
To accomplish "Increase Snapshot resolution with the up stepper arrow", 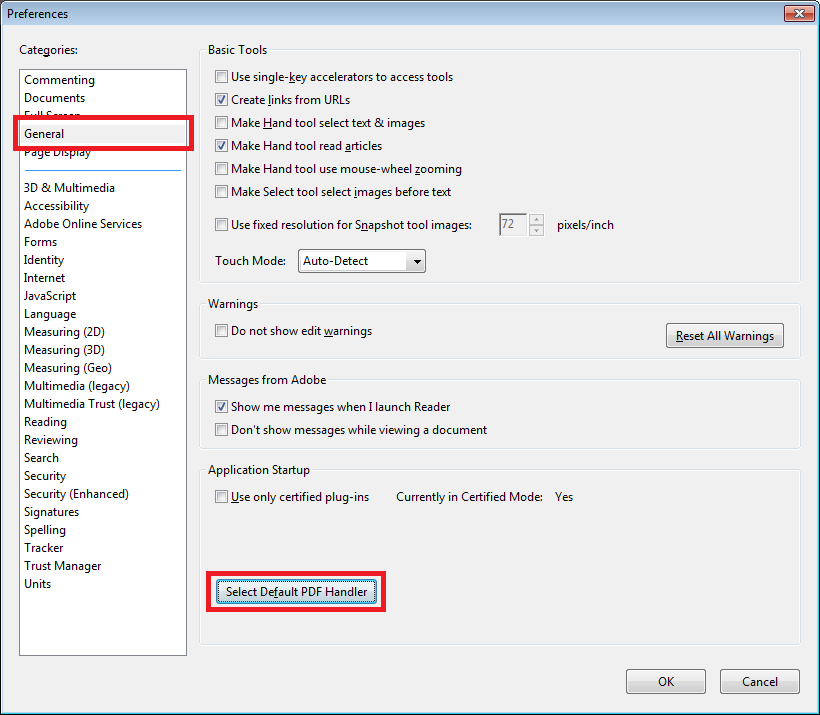I will click(x=536, y=219).
